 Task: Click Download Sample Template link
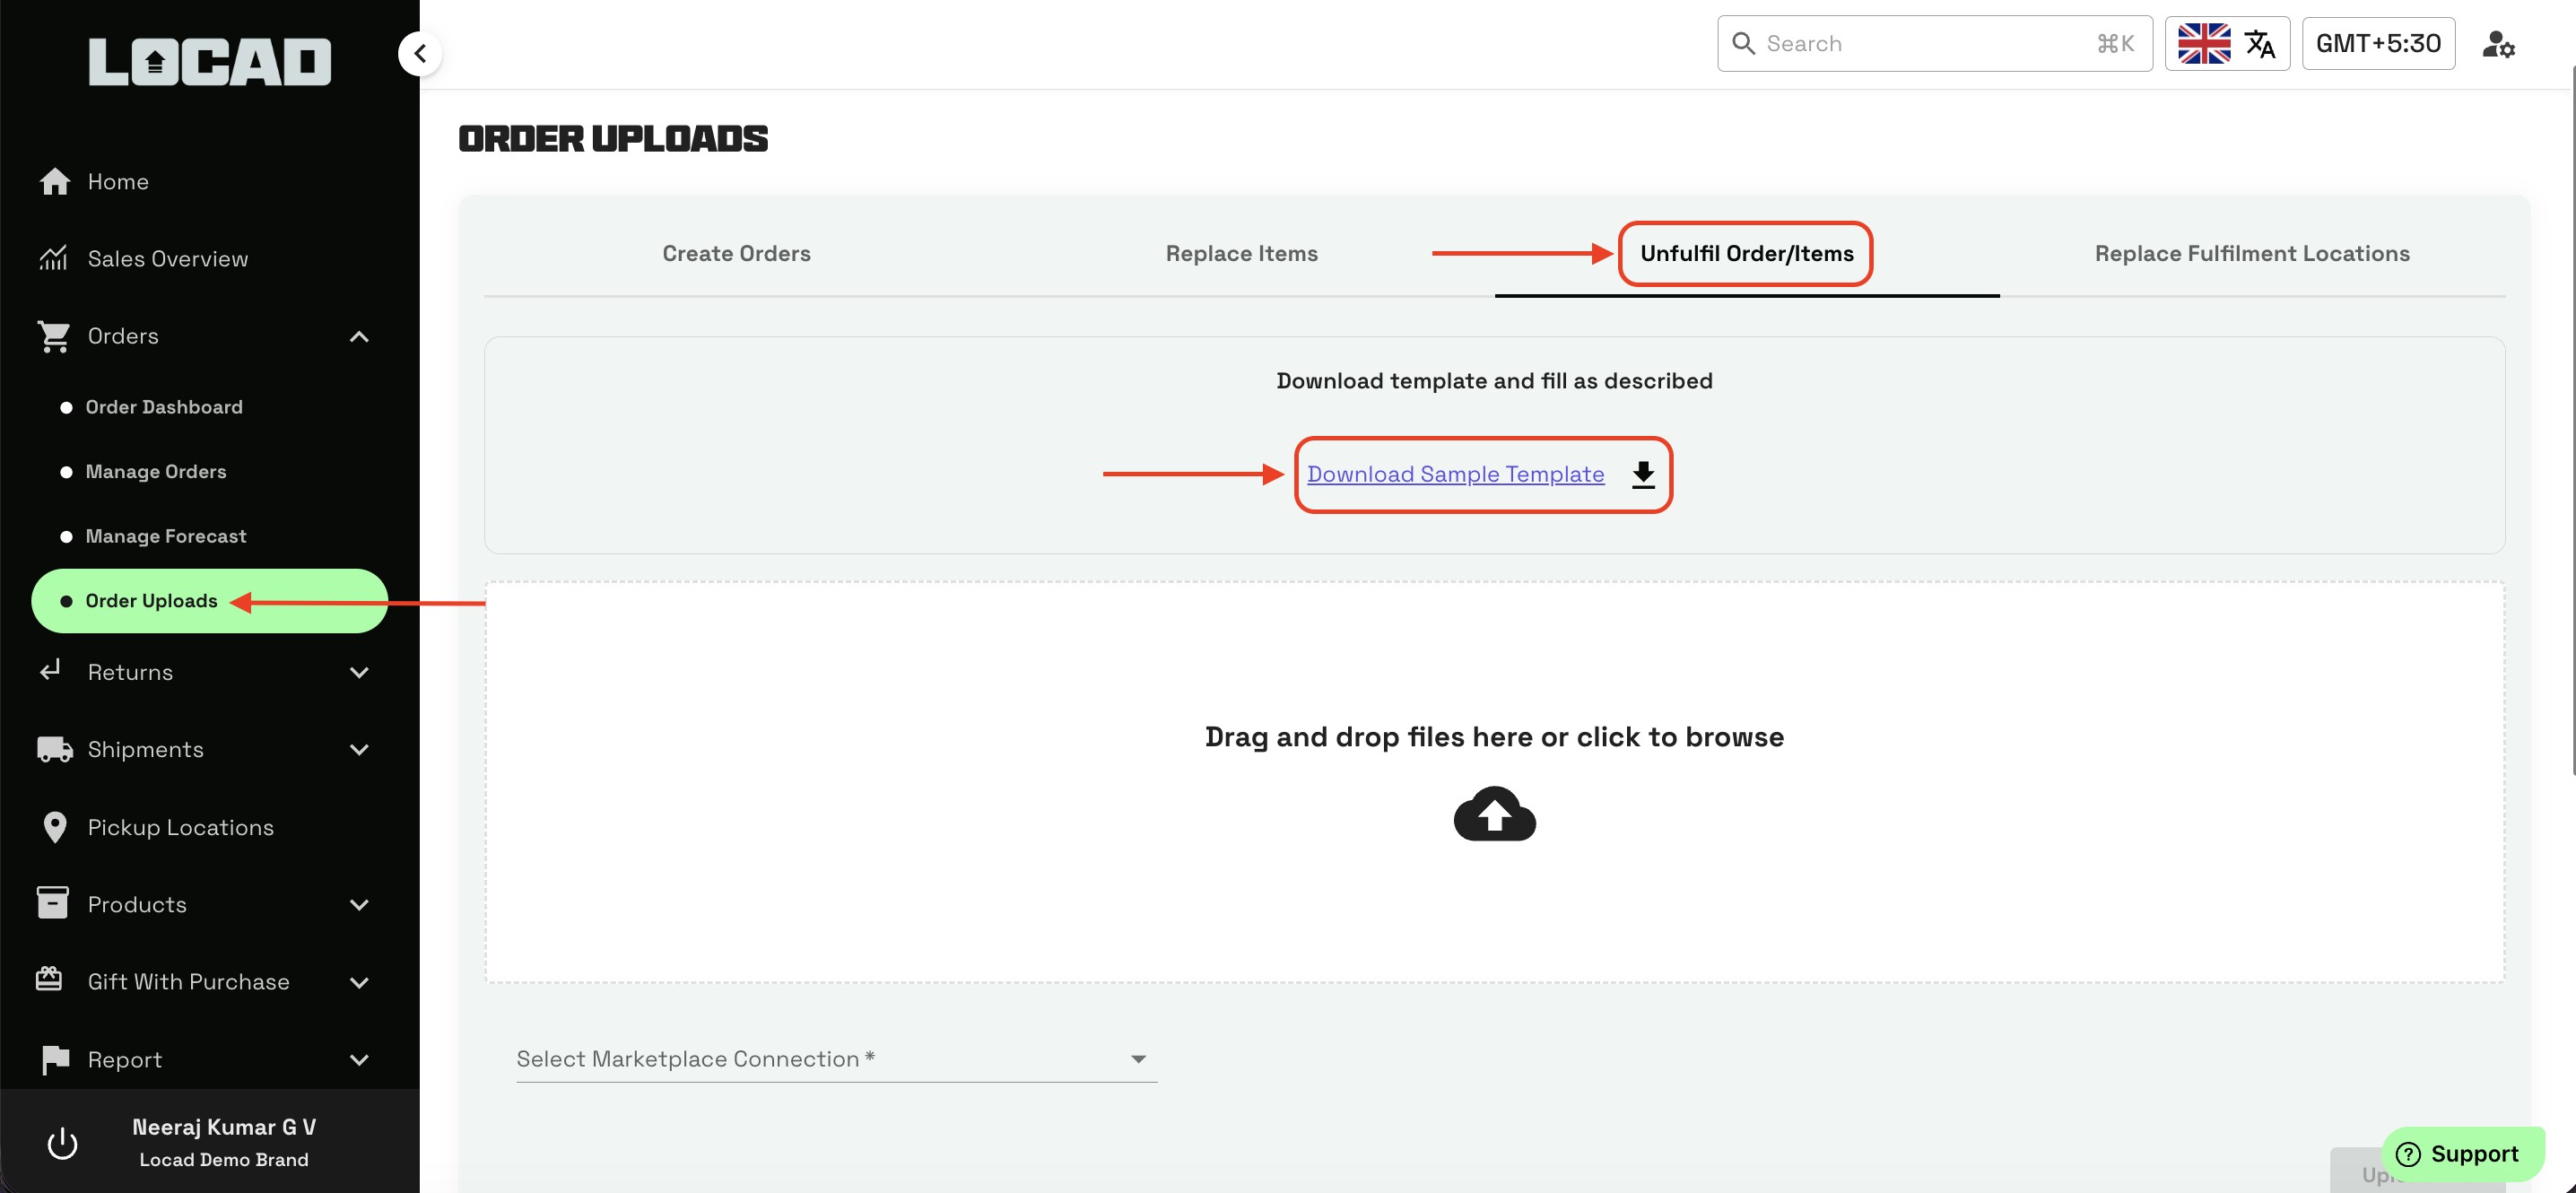(x=1455, y=474)
